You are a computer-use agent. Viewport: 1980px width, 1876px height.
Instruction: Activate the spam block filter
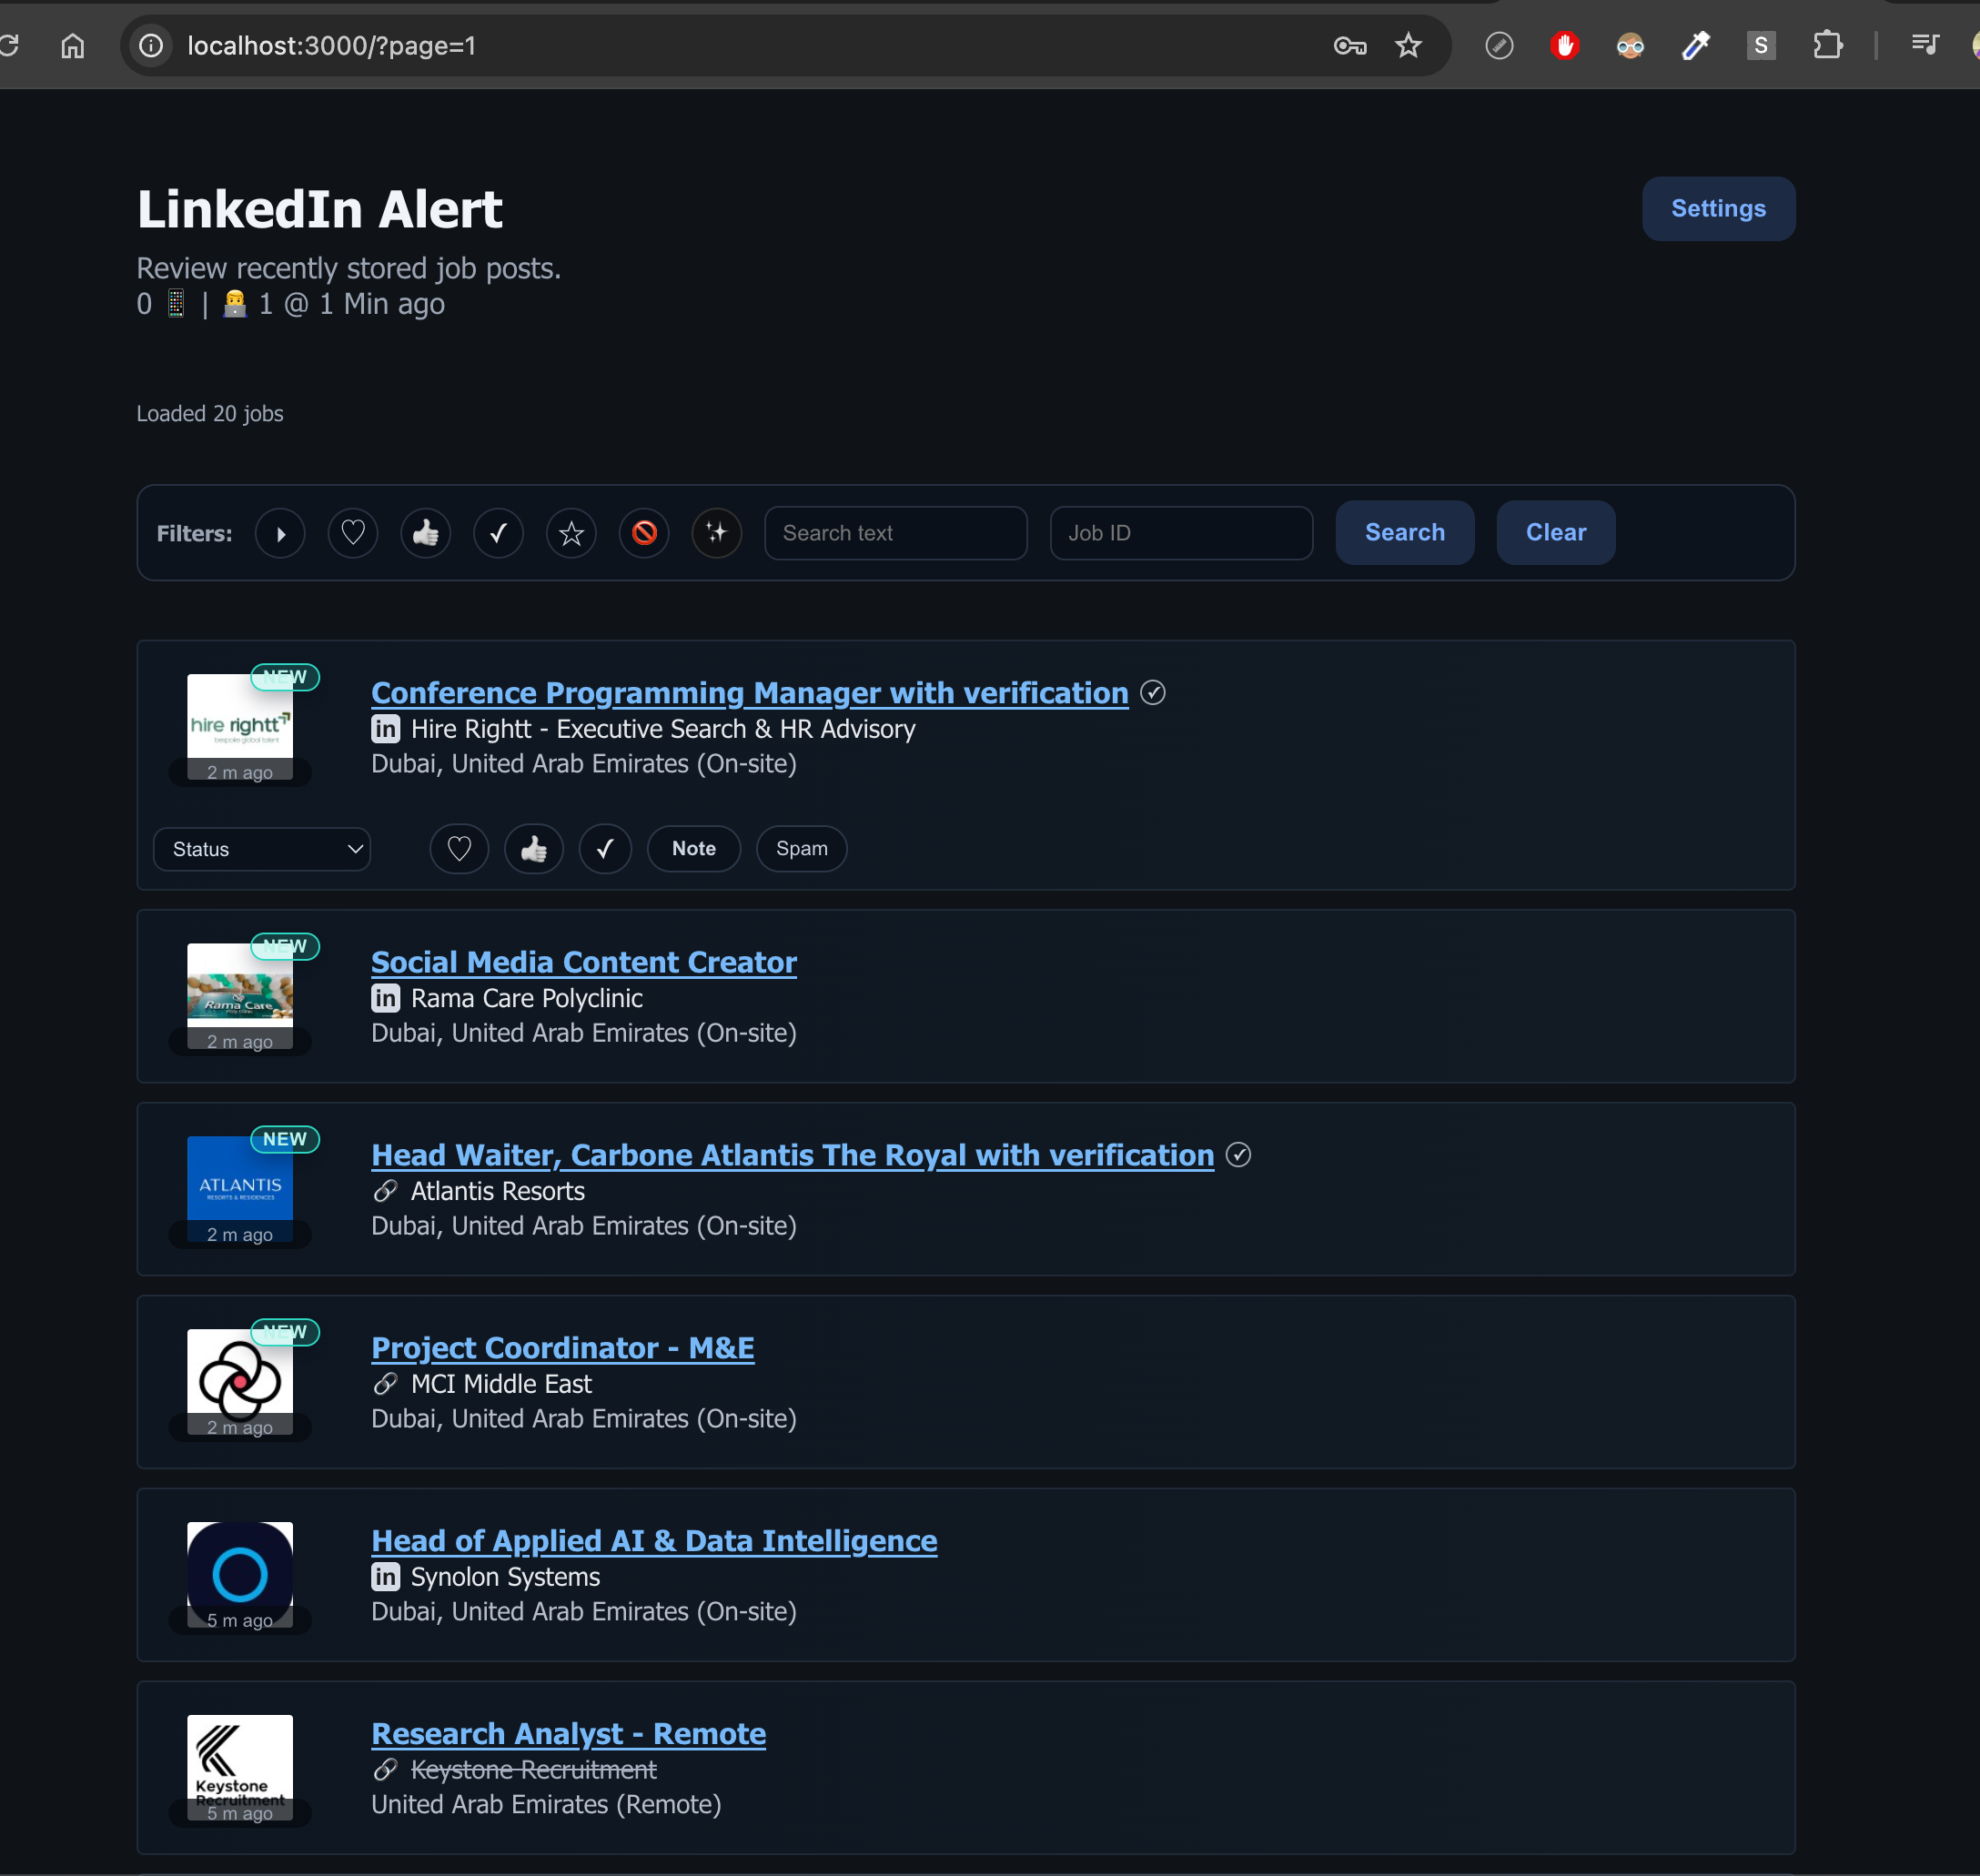pos(644,533)
